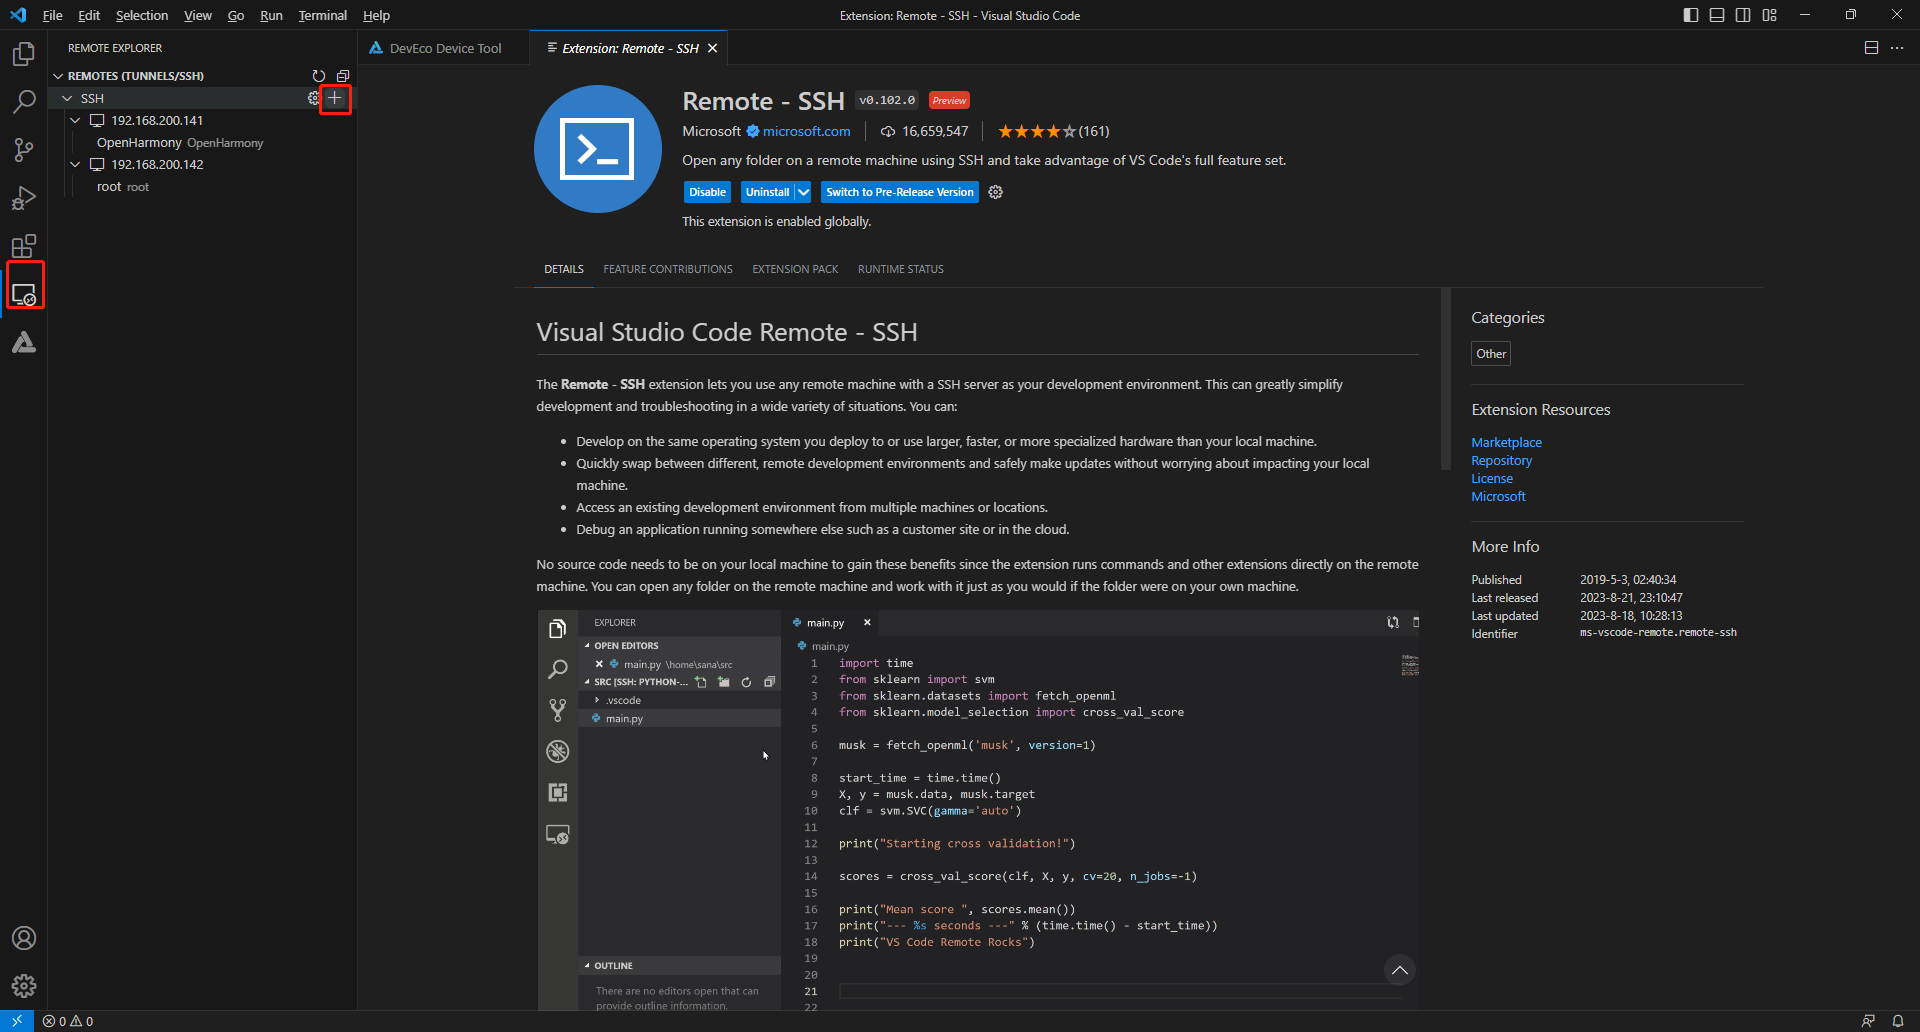Open the Microsoft resource link

tap(1498, 496)
